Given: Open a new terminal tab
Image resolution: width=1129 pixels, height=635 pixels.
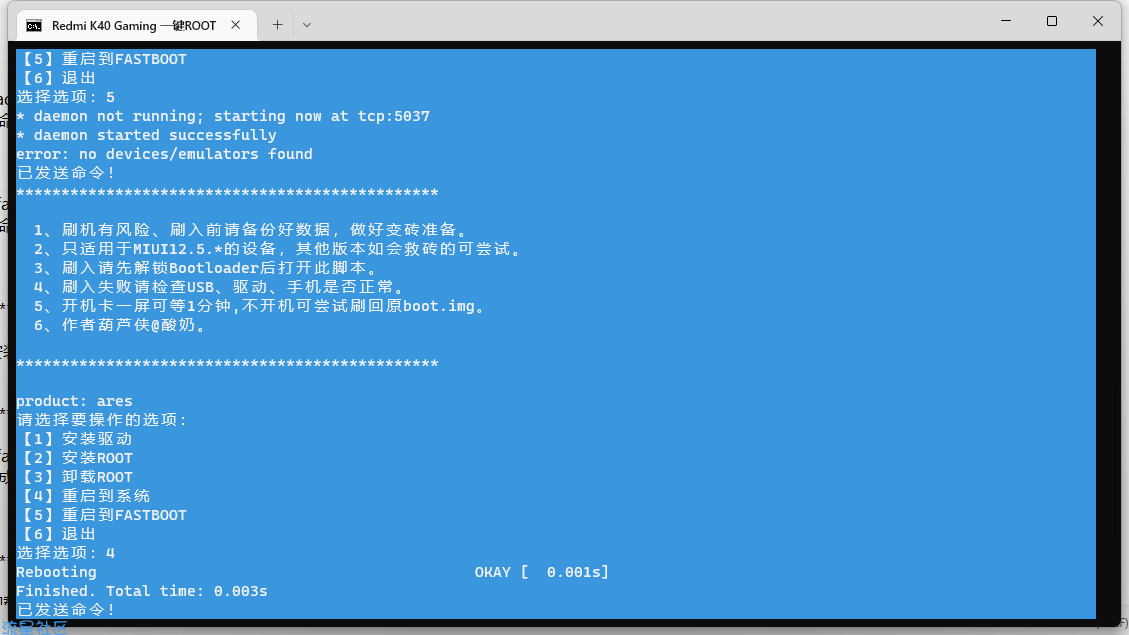Looking at the screenshot, I should click(277, 25).
